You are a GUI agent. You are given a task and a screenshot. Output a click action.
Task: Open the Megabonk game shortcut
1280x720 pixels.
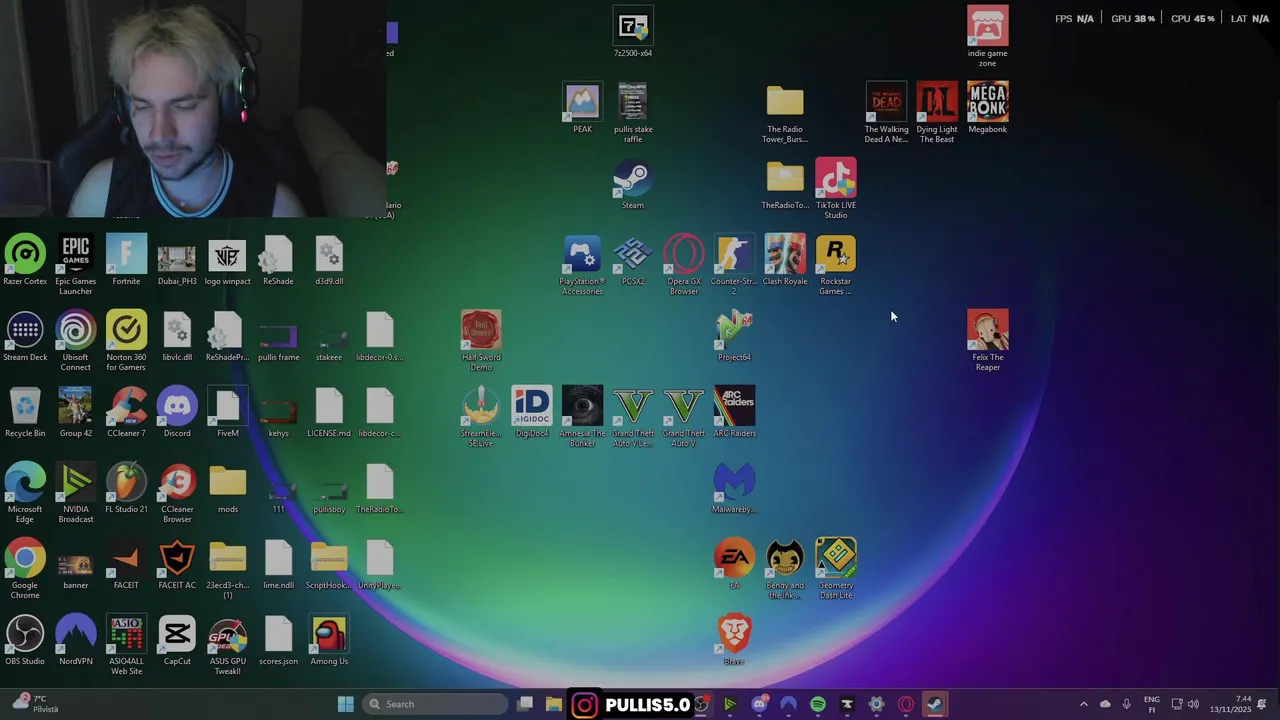988,110
